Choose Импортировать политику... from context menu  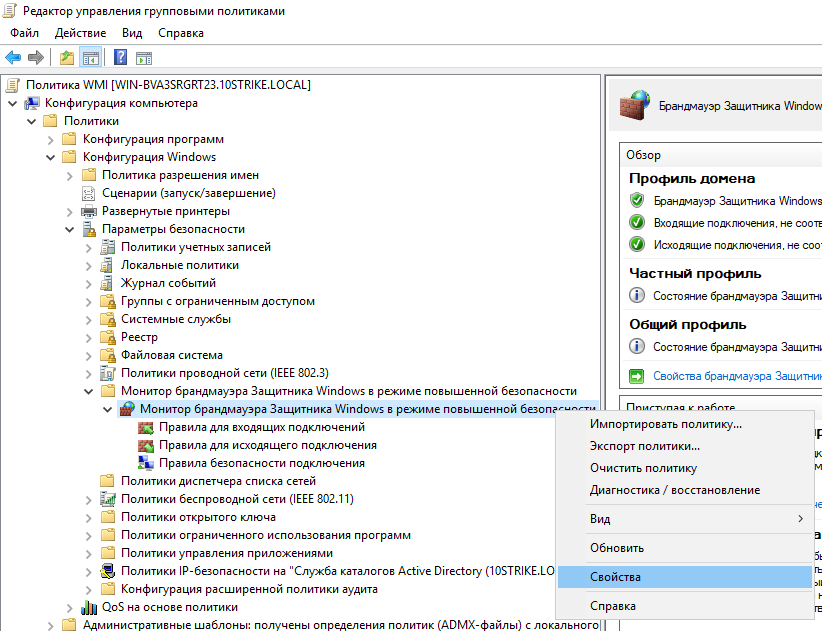click(x=685, y=424)
